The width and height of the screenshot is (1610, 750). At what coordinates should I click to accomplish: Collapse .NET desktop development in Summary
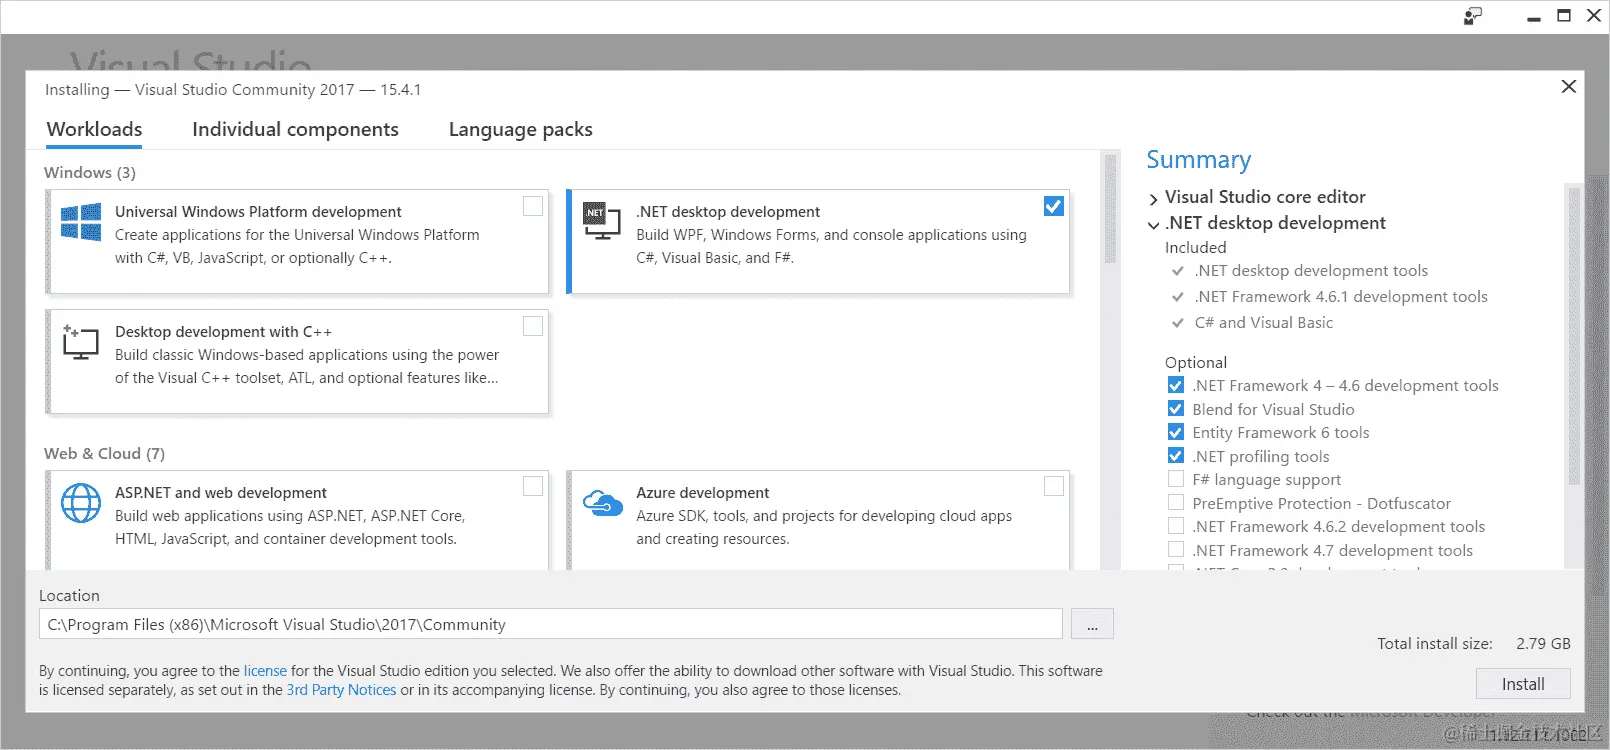point(1153,225)
